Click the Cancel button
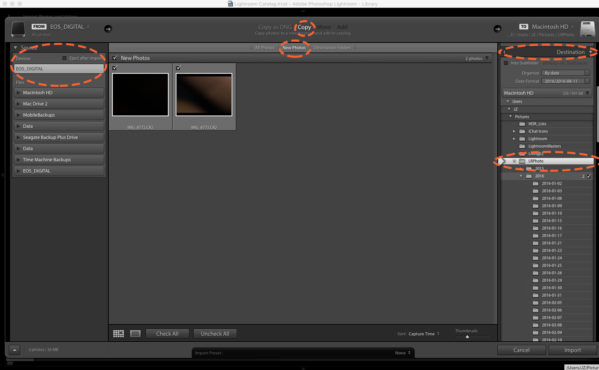This screenshot has height=370, width=599. [x=521, y=350]
